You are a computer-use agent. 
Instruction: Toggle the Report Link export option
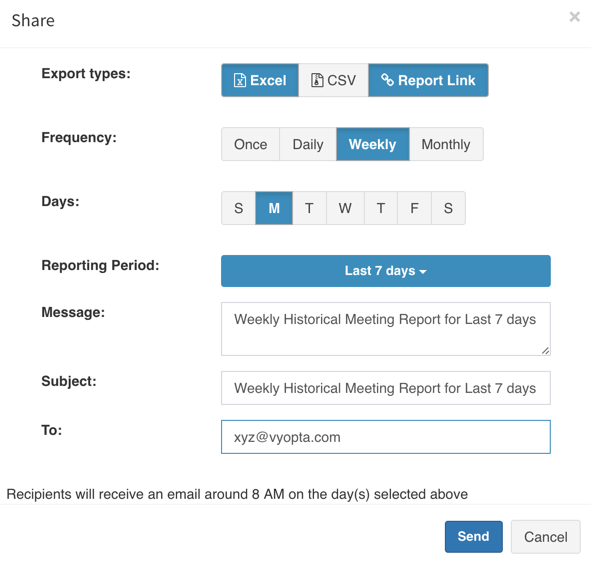(428, 80)
